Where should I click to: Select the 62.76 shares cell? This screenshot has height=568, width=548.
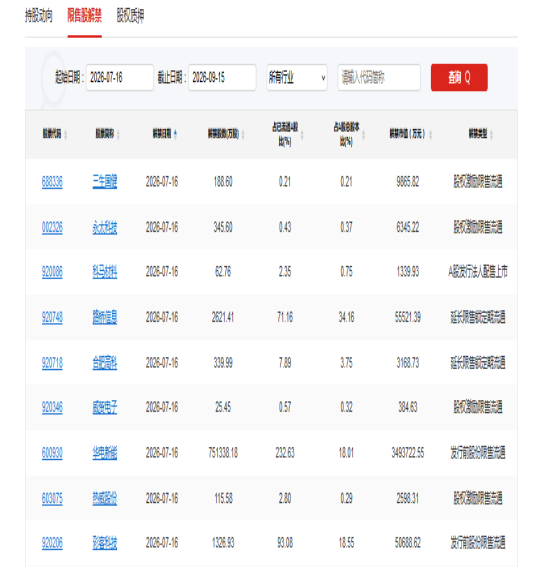pos(223,272)
